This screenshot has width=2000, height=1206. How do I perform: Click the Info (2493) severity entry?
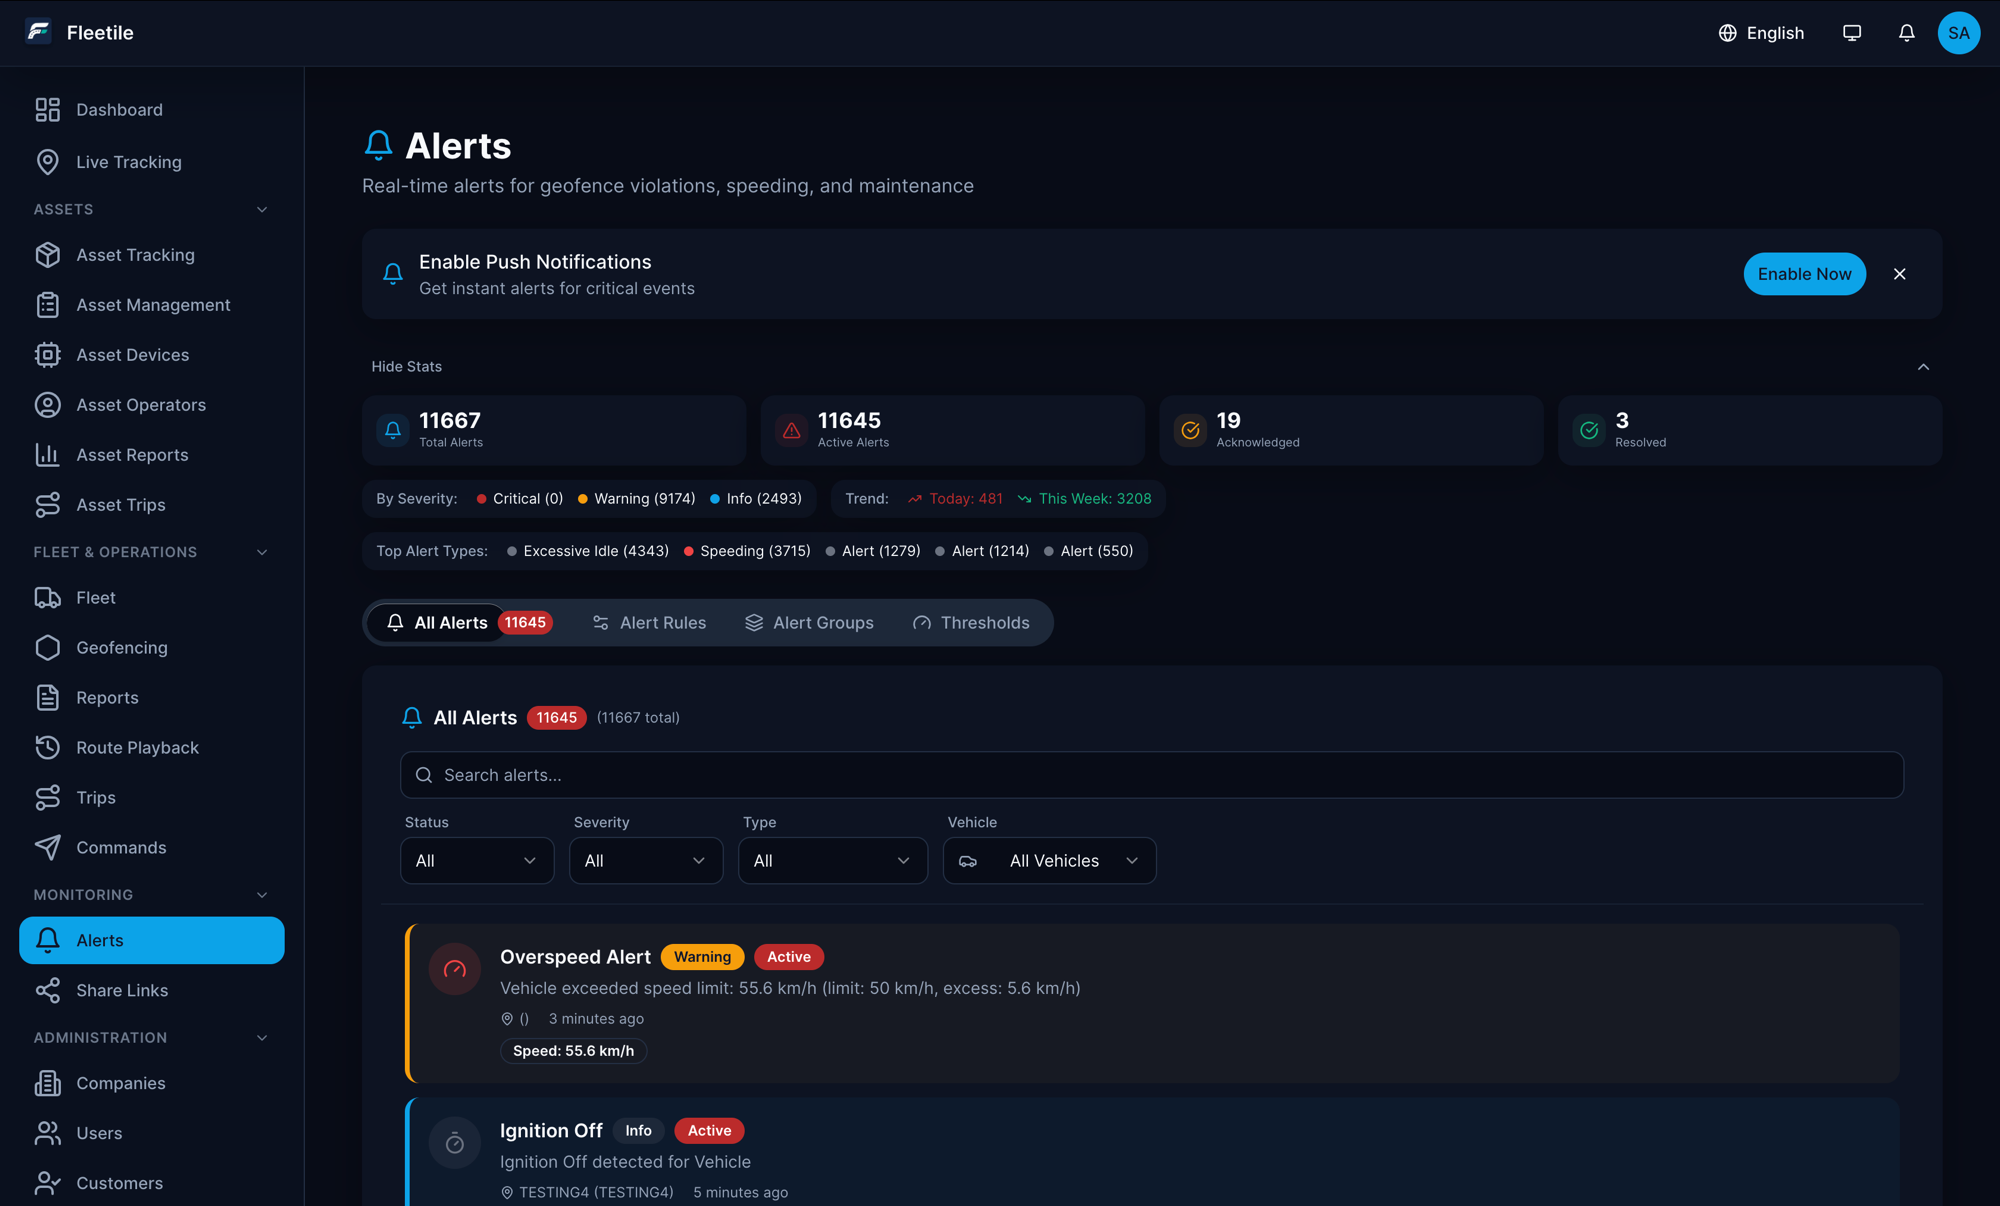pos(756,499)
